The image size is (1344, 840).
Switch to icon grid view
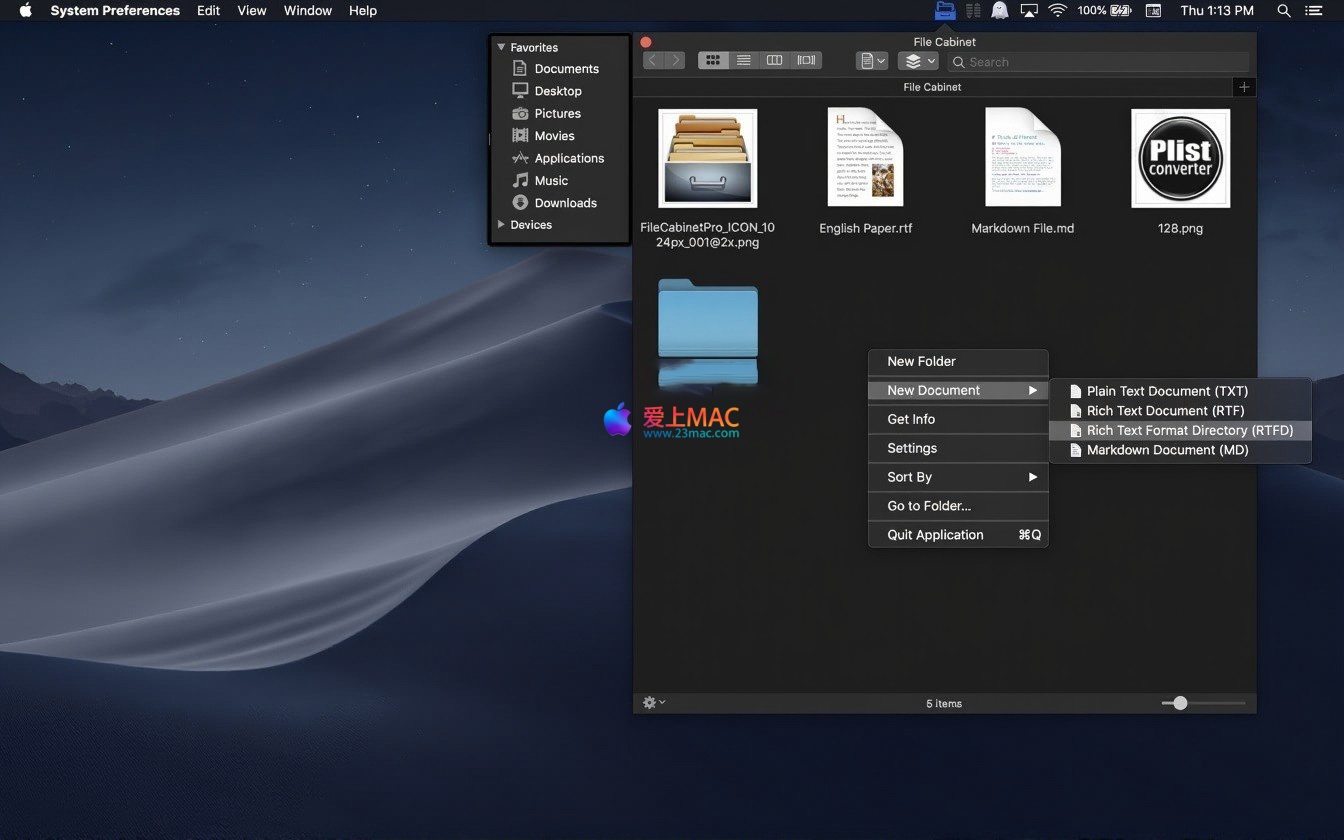coord(713,60)
